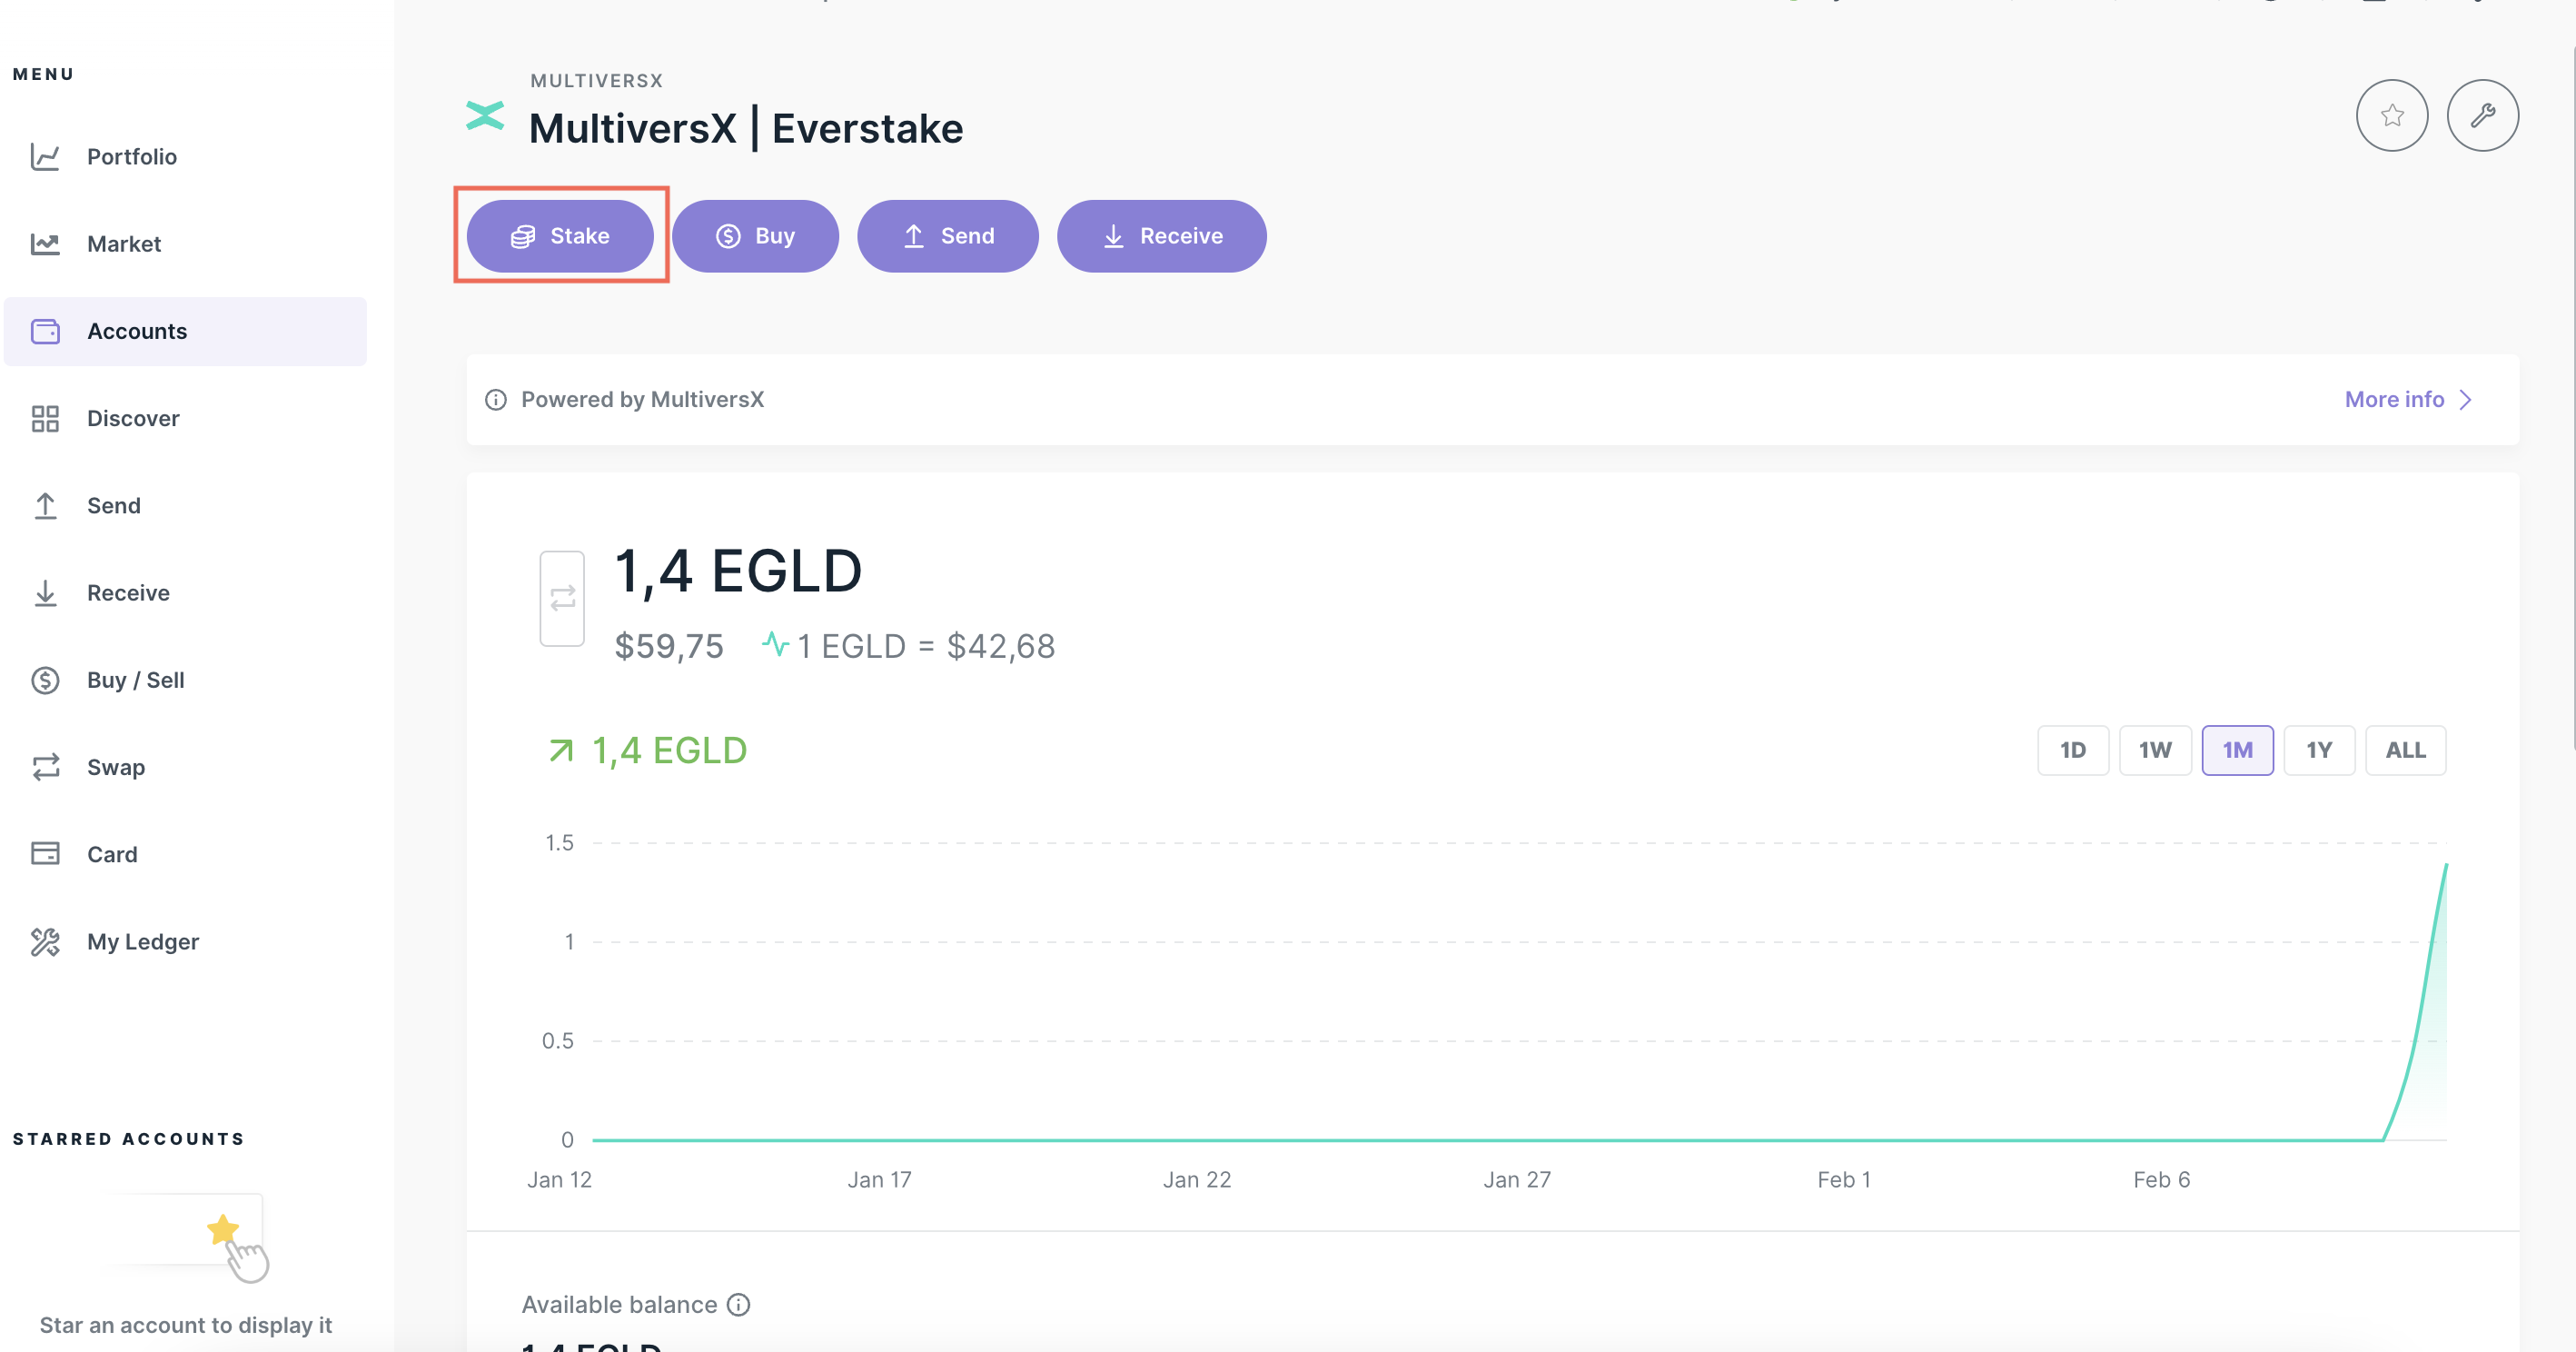
Task: Toggle the currency swap next to 1,4 EGLD
Action: point(562,598)
